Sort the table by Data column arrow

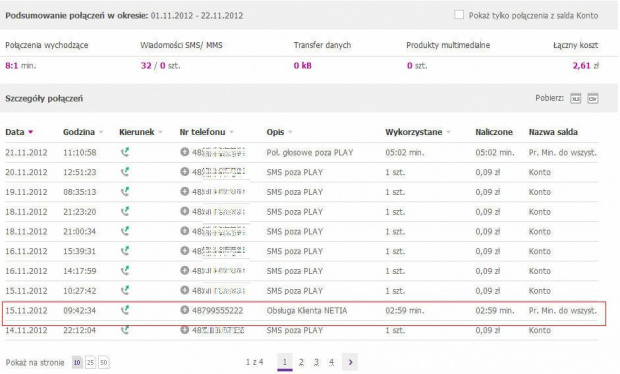point(30,132)
